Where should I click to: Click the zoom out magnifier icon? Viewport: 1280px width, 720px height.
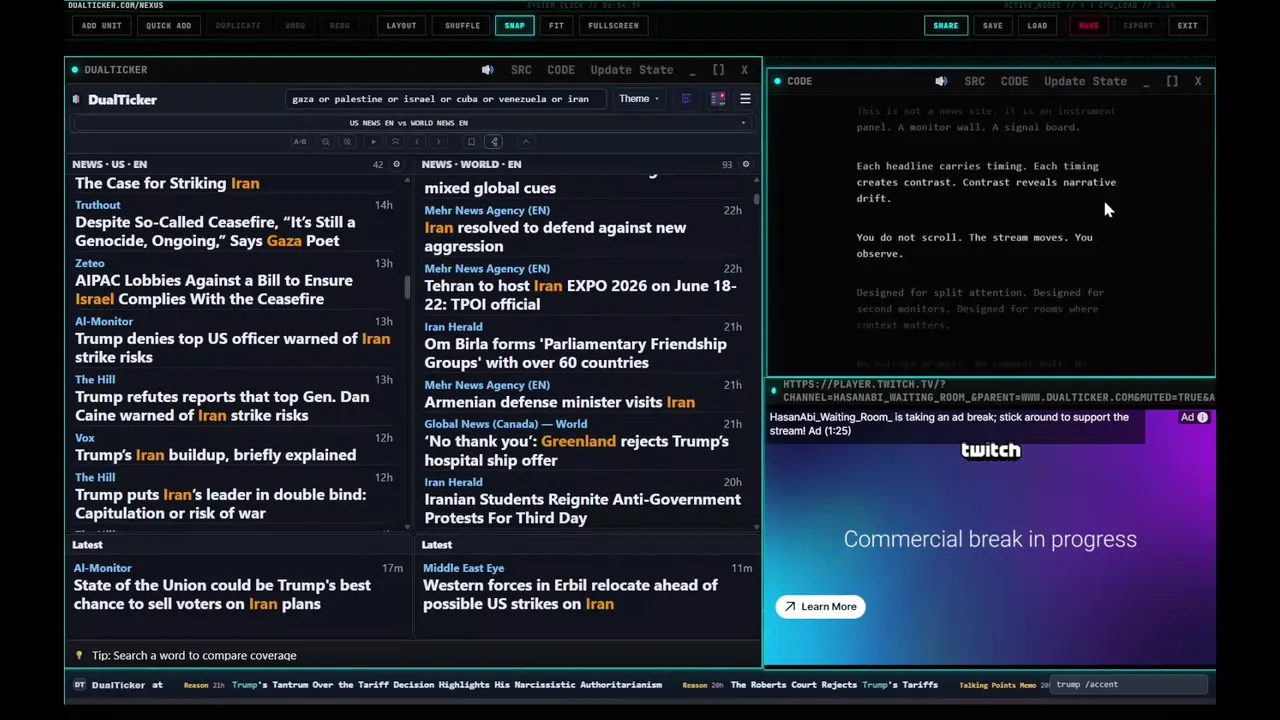click(326, 142)
